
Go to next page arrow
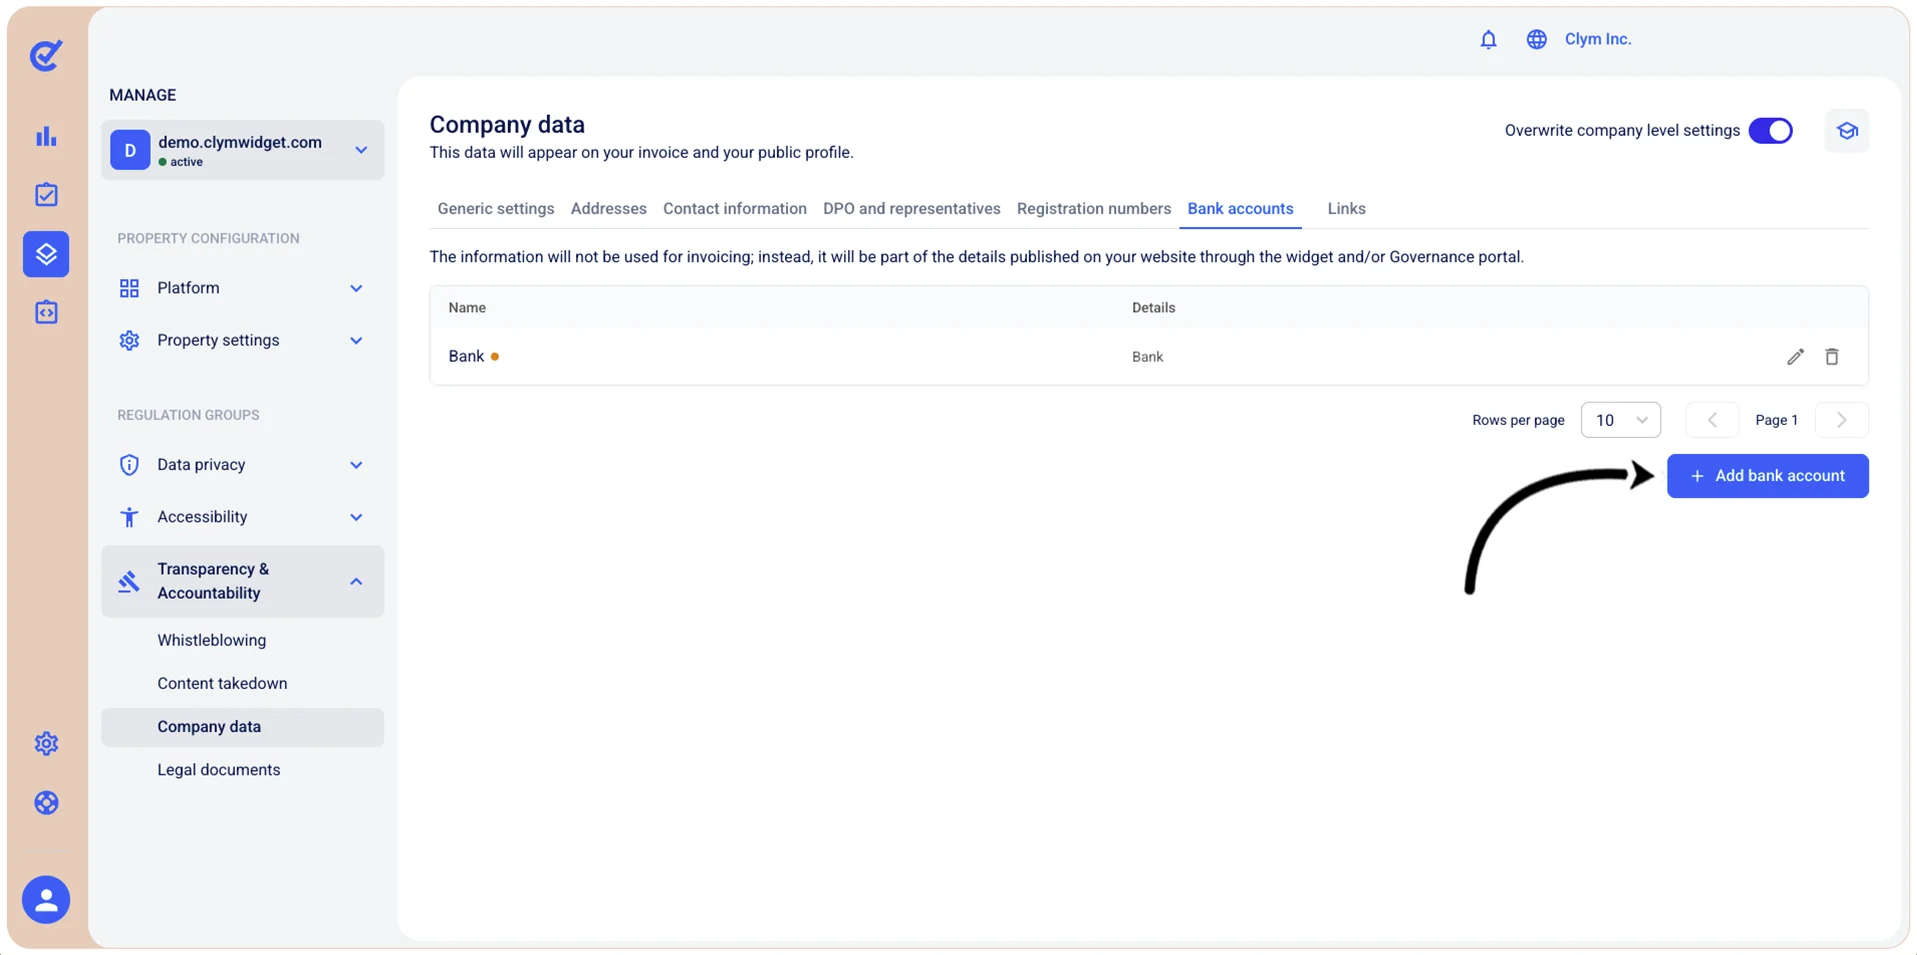(1841, 420)
